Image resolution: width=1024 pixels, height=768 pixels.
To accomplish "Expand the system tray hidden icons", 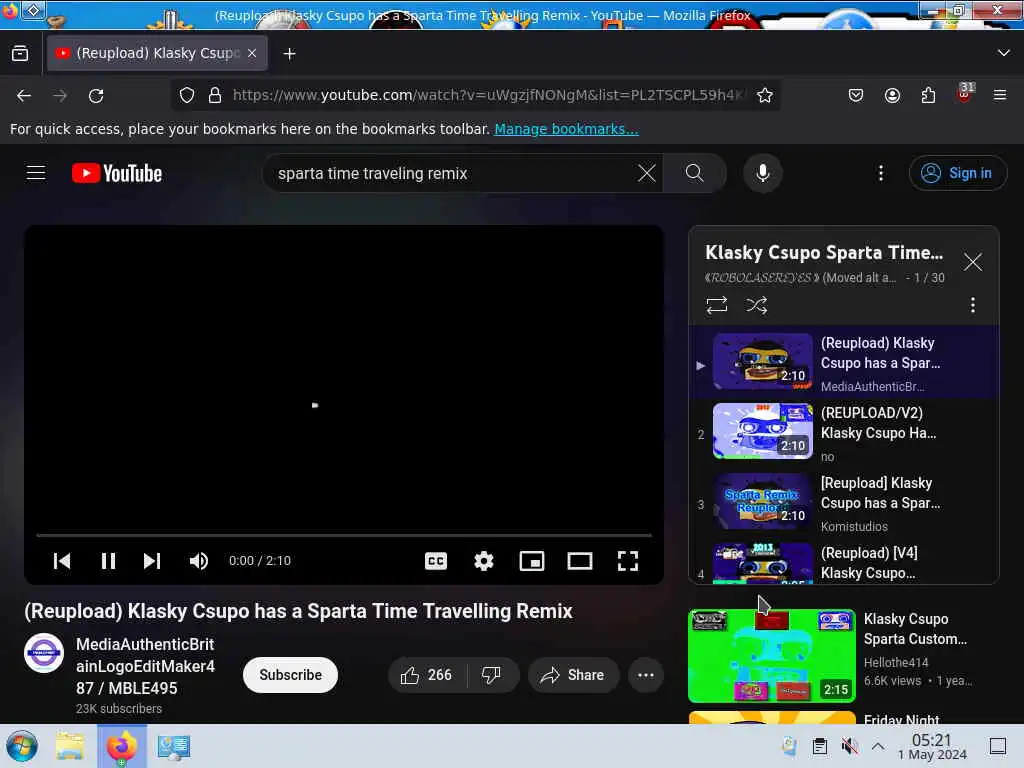I will coord(878,746).
